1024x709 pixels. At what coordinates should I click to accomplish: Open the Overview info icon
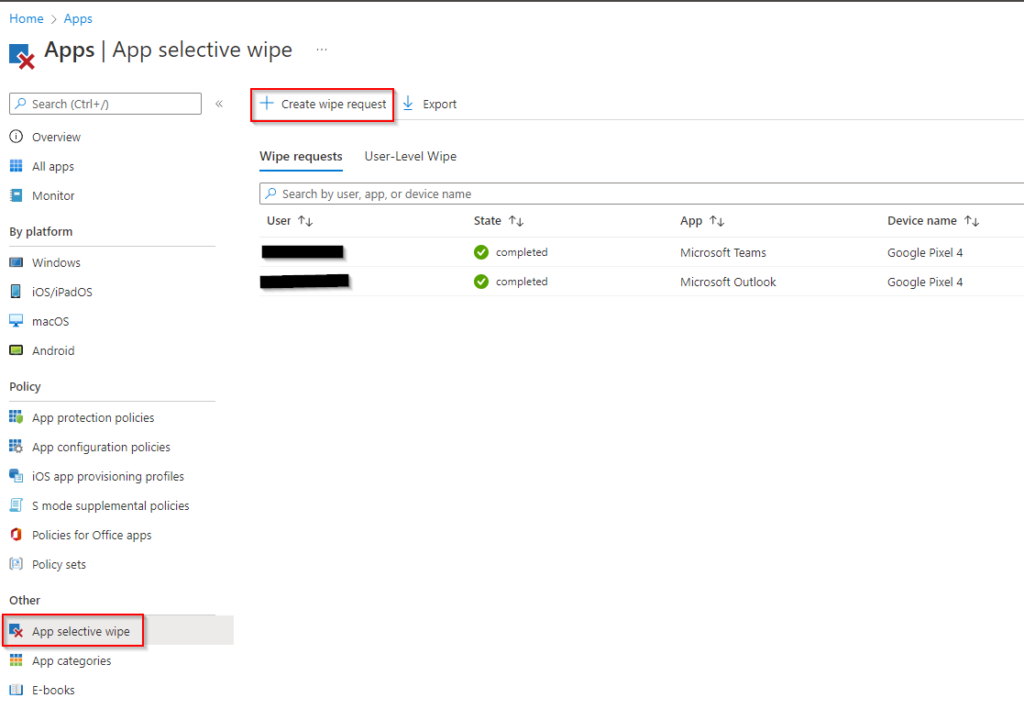(x=16, y=137)
